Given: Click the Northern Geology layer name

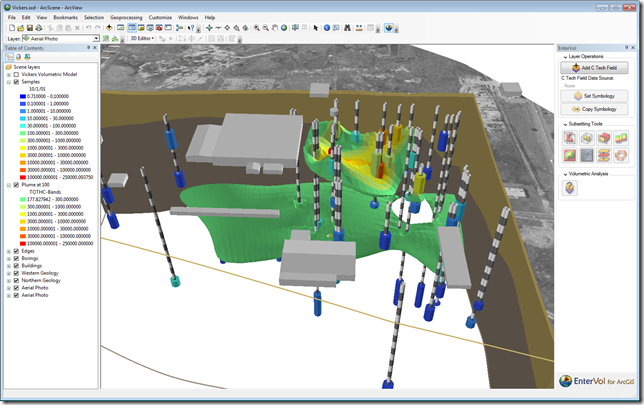Looking at the screenshot, I should (41, 281).
